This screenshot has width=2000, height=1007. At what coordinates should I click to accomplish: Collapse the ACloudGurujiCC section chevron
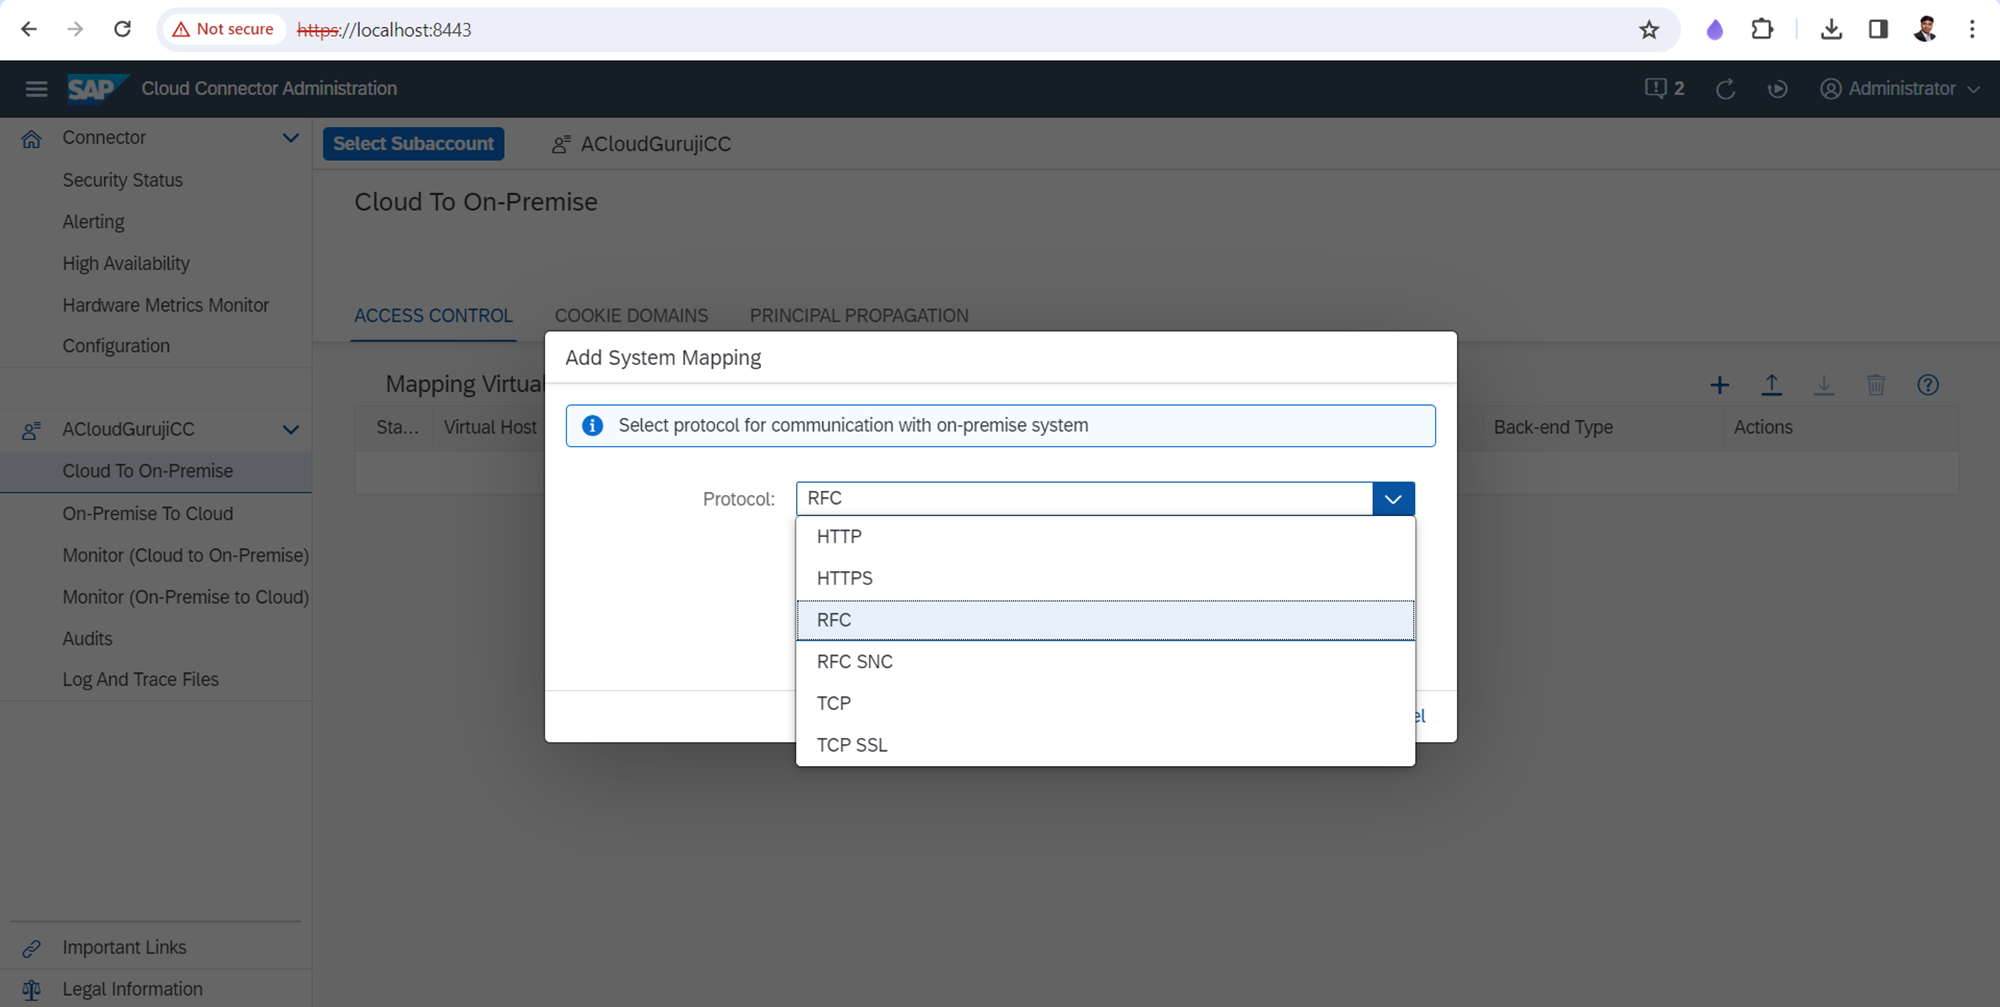[290, 430]
